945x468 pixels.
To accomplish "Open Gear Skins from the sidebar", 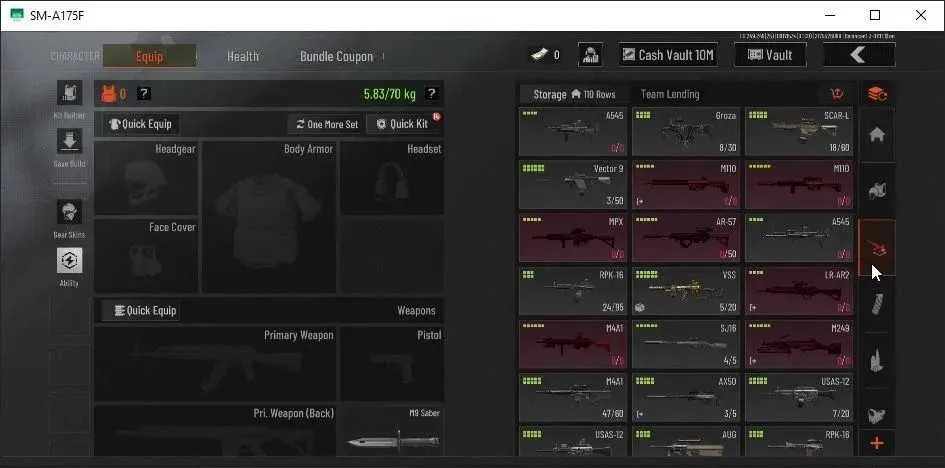I will coord(69,213).
